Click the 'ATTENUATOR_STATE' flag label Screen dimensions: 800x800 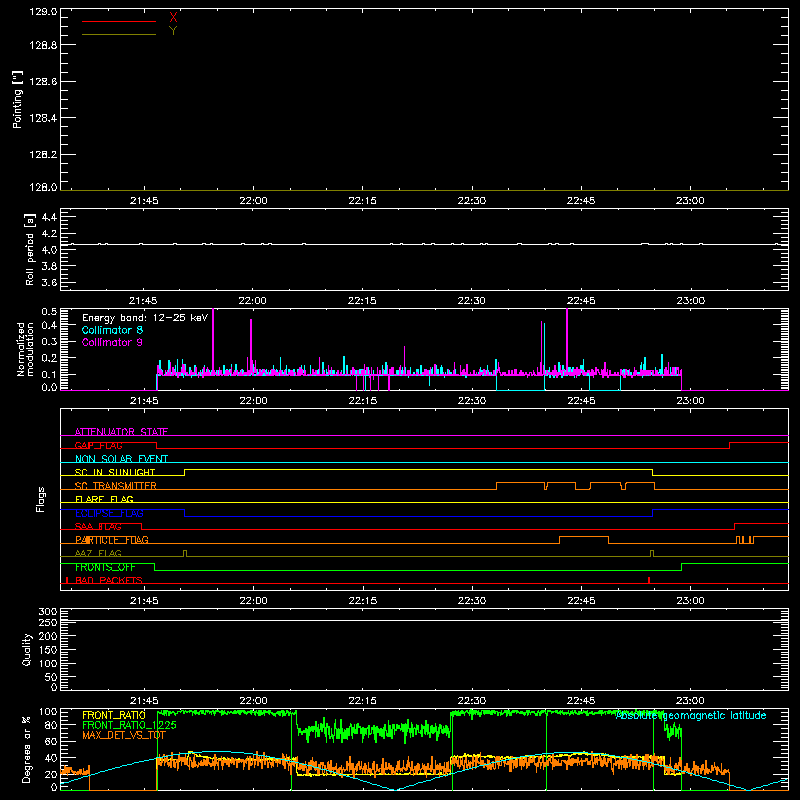pos(121,432)
